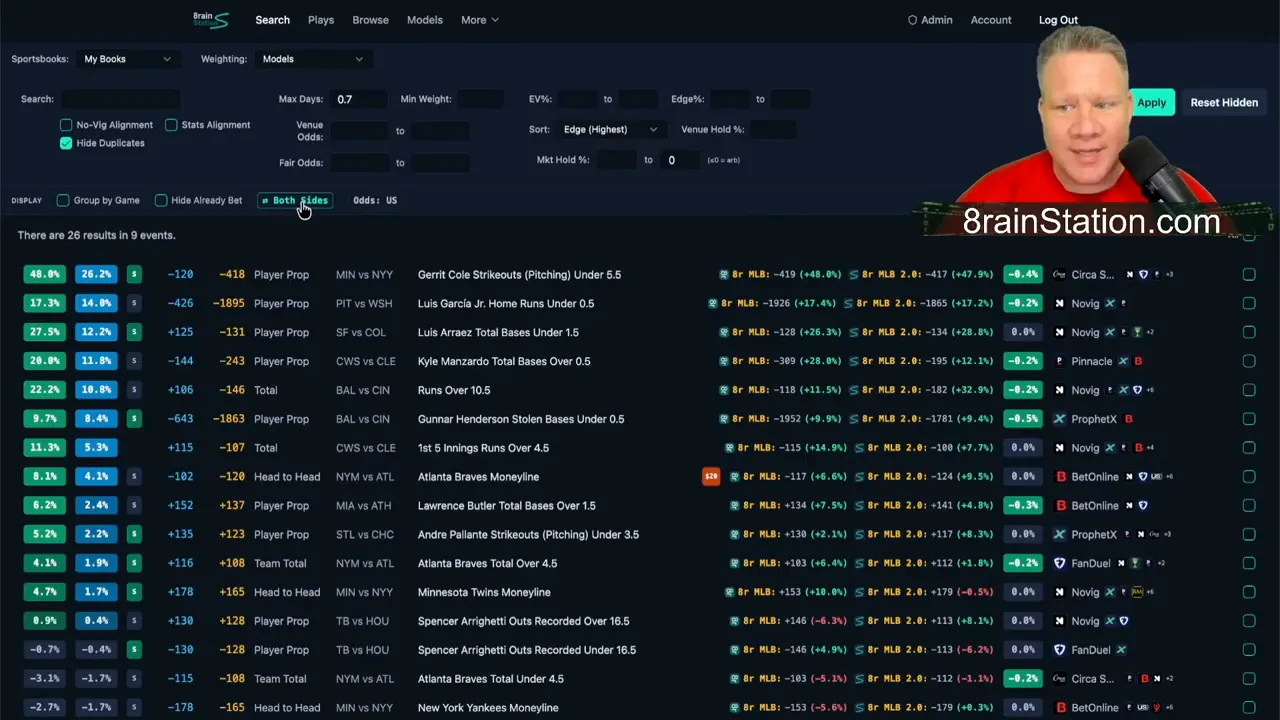Click the $20 orange badge on Braves Moneyline
Image resolution: width=1280 pixels, height=720 pixels.
coord(711,477)
